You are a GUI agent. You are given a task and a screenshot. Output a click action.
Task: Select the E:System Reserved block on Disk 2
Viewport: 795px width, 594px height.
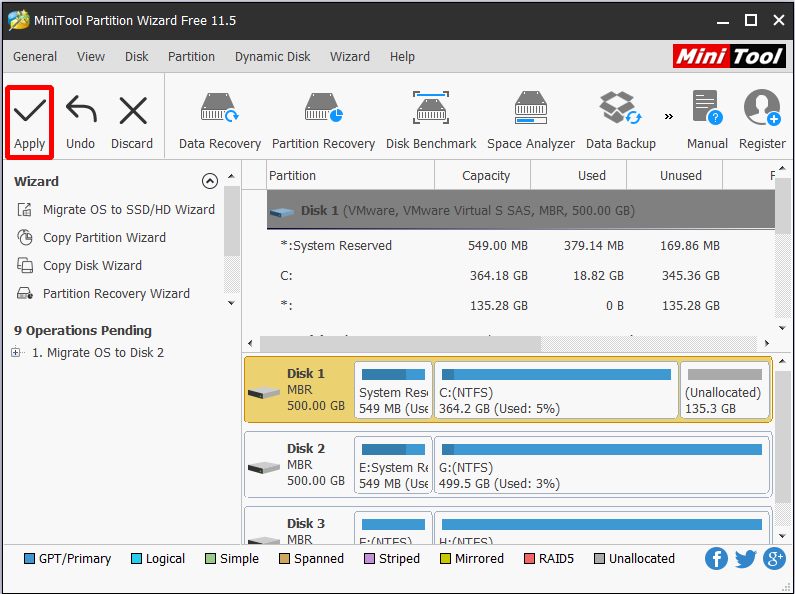click(x=393, y=465)
